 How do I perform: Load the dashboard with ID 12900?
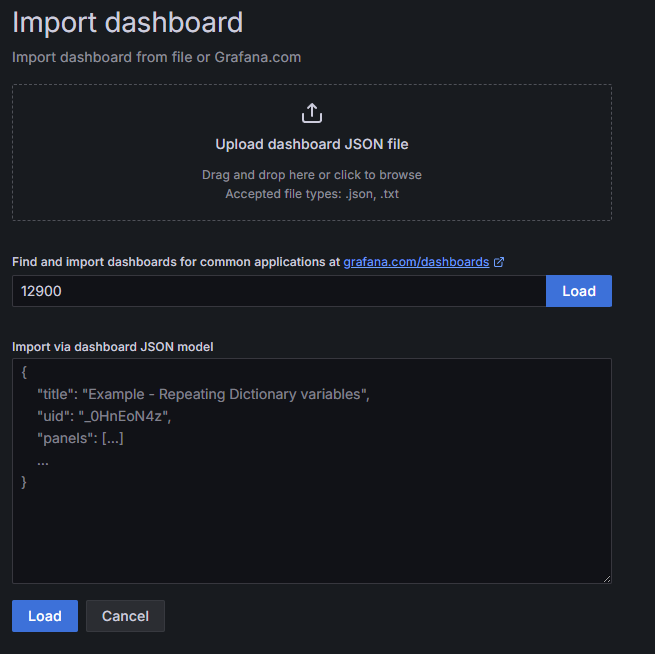[x=579, y=291]
